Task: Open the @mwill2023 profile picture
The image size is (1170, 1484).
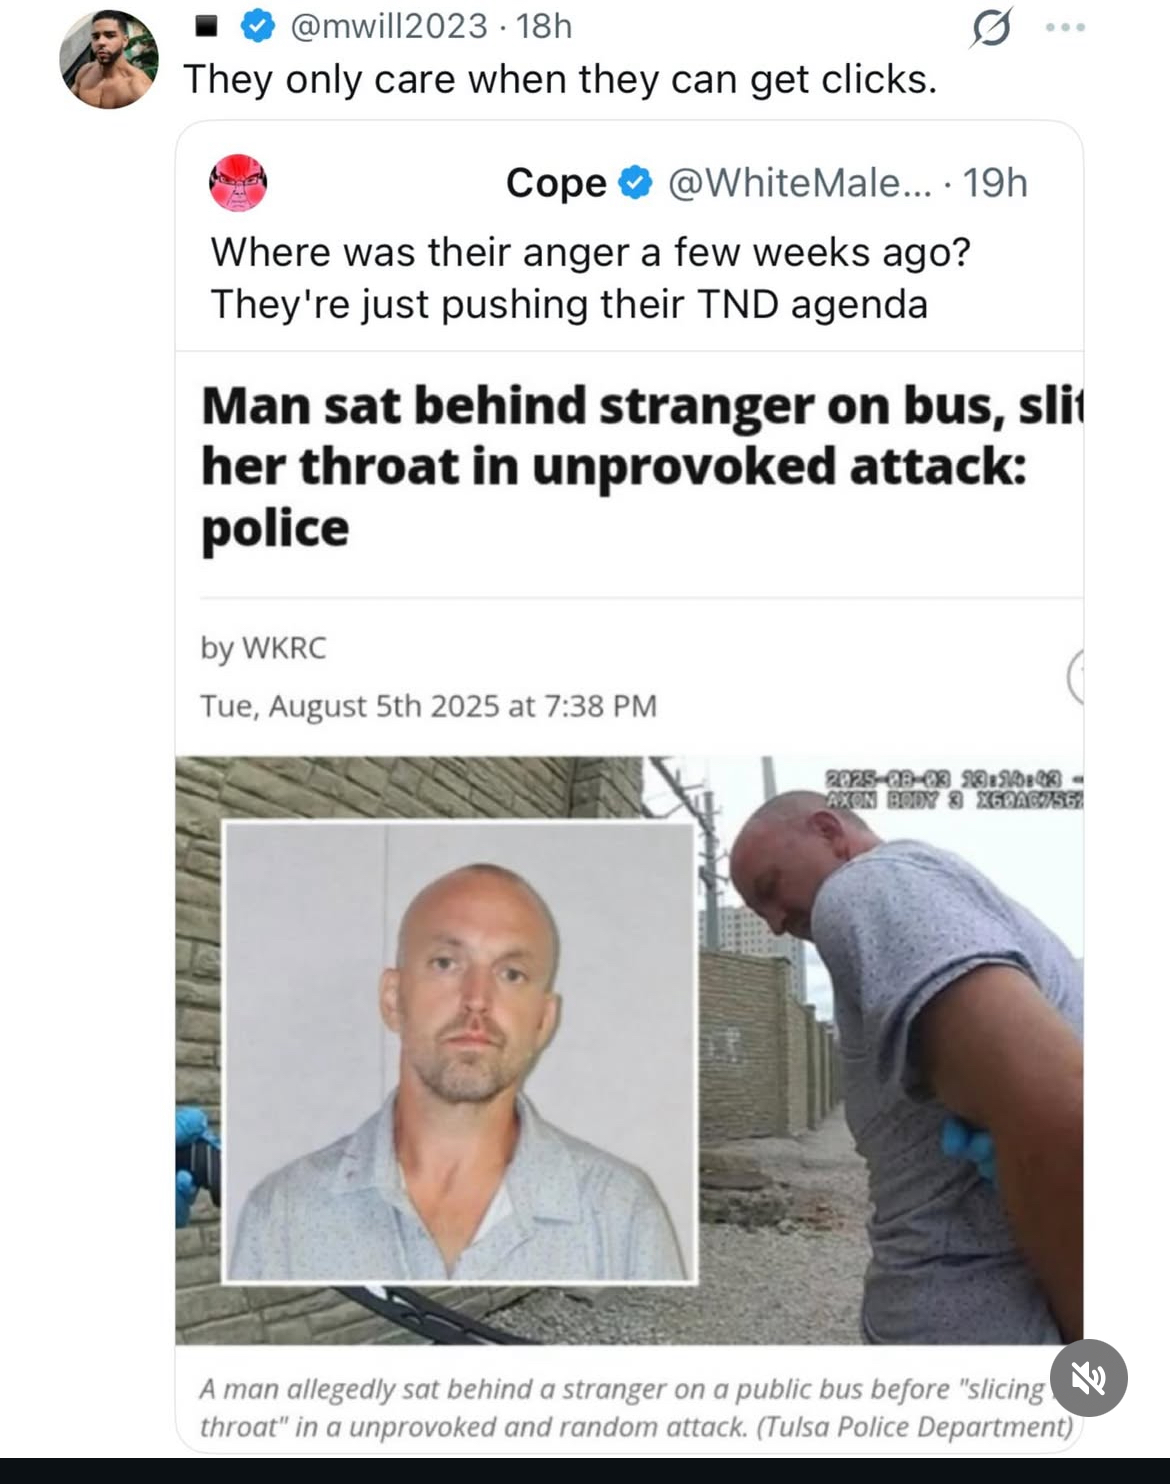Action: pyautogui.click(x=109, y=59)
